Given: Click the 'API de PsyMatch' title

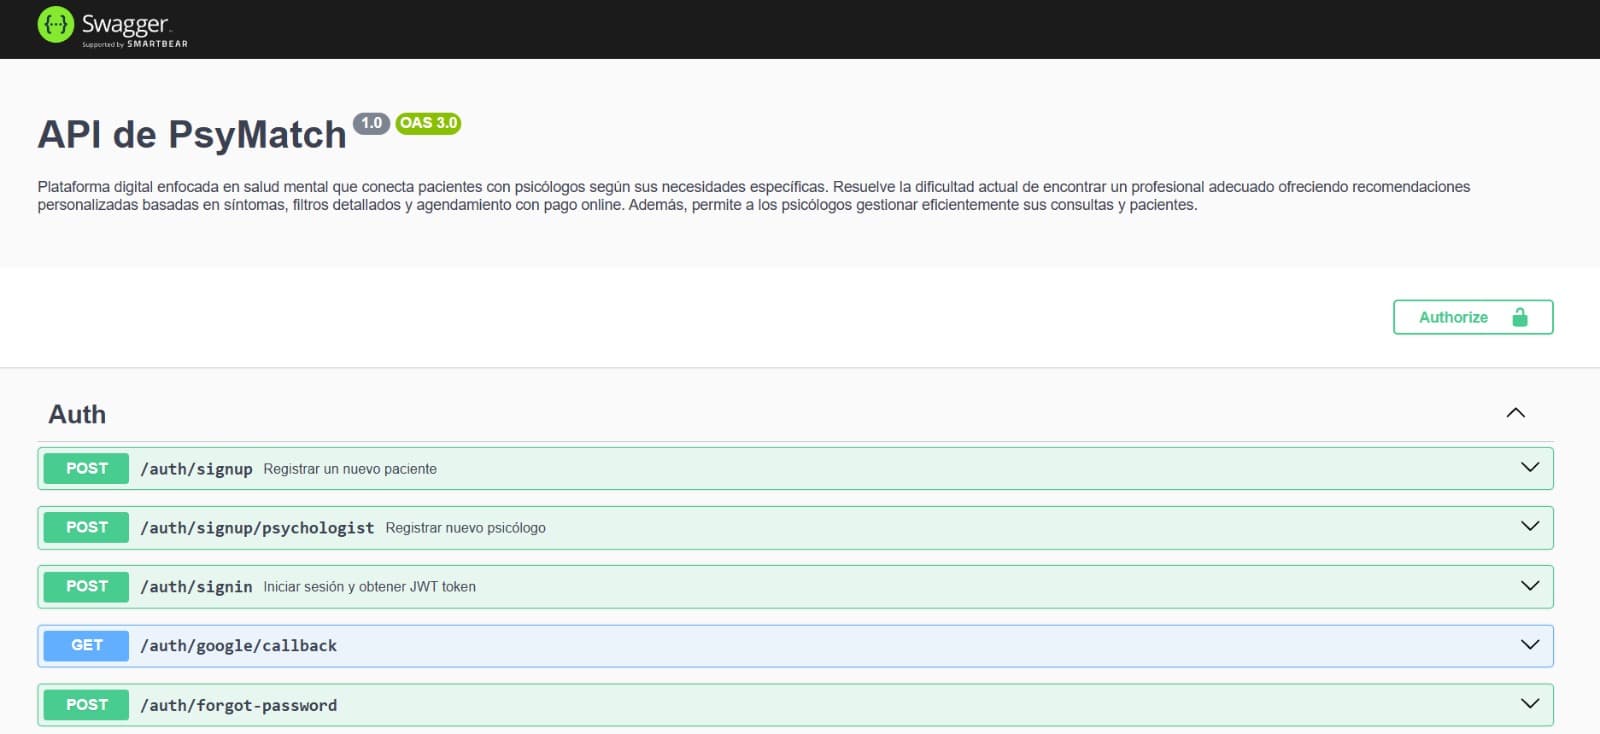Looking at the screenshot, I should click(x=192, y=134).
